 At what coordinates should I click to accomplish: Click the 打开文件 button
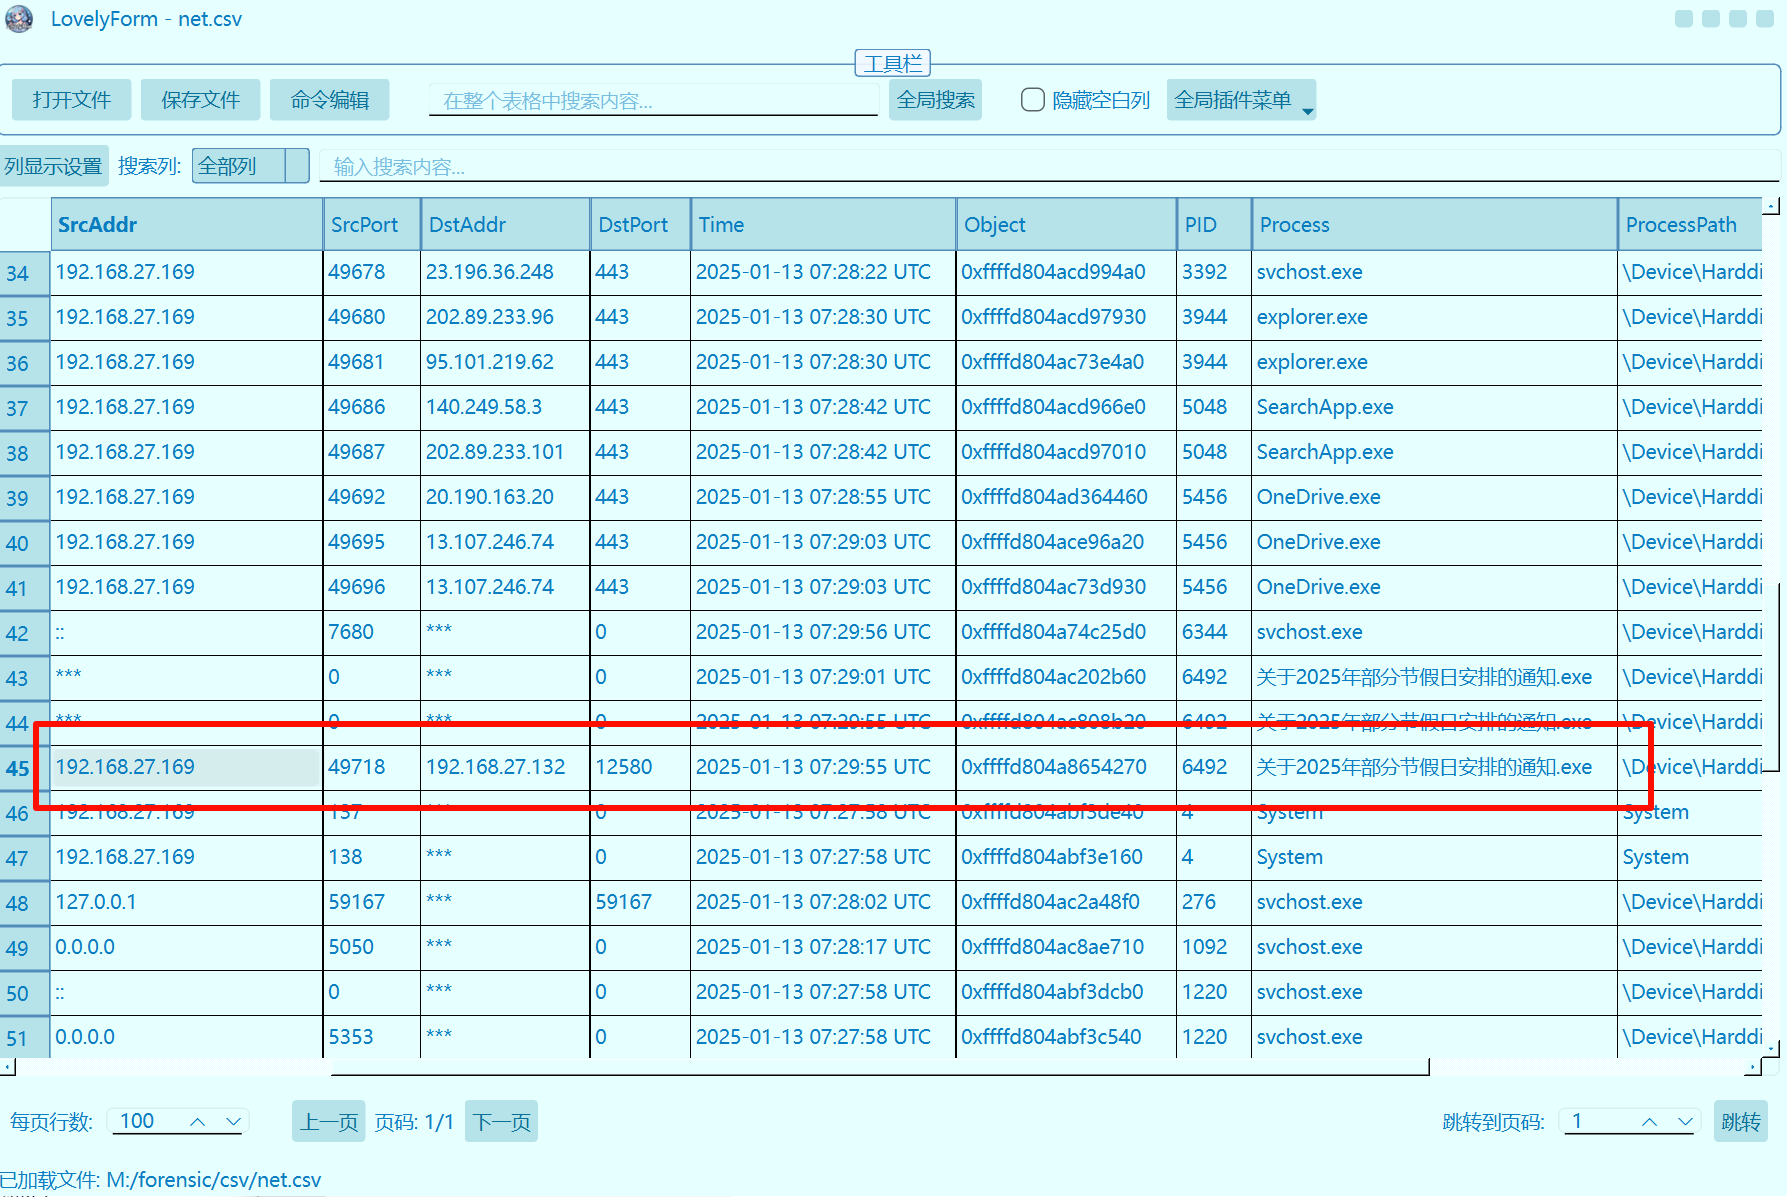coord(71,100)
